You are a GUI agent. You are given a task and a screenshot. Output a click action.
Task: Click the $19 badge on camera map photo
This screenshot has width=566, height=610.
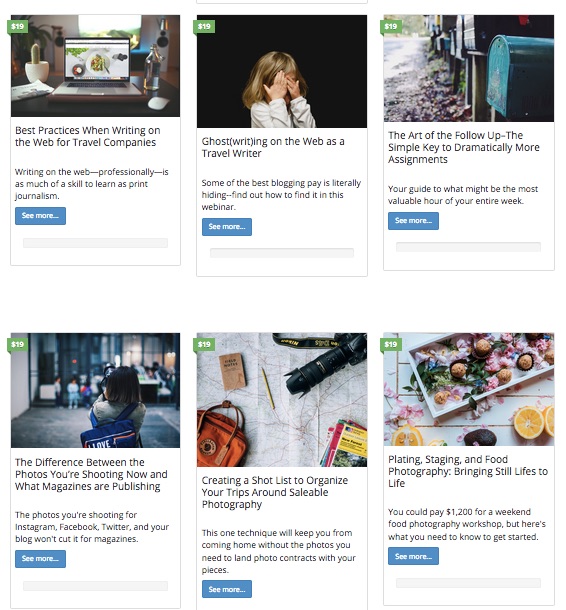tap(204, 344)
